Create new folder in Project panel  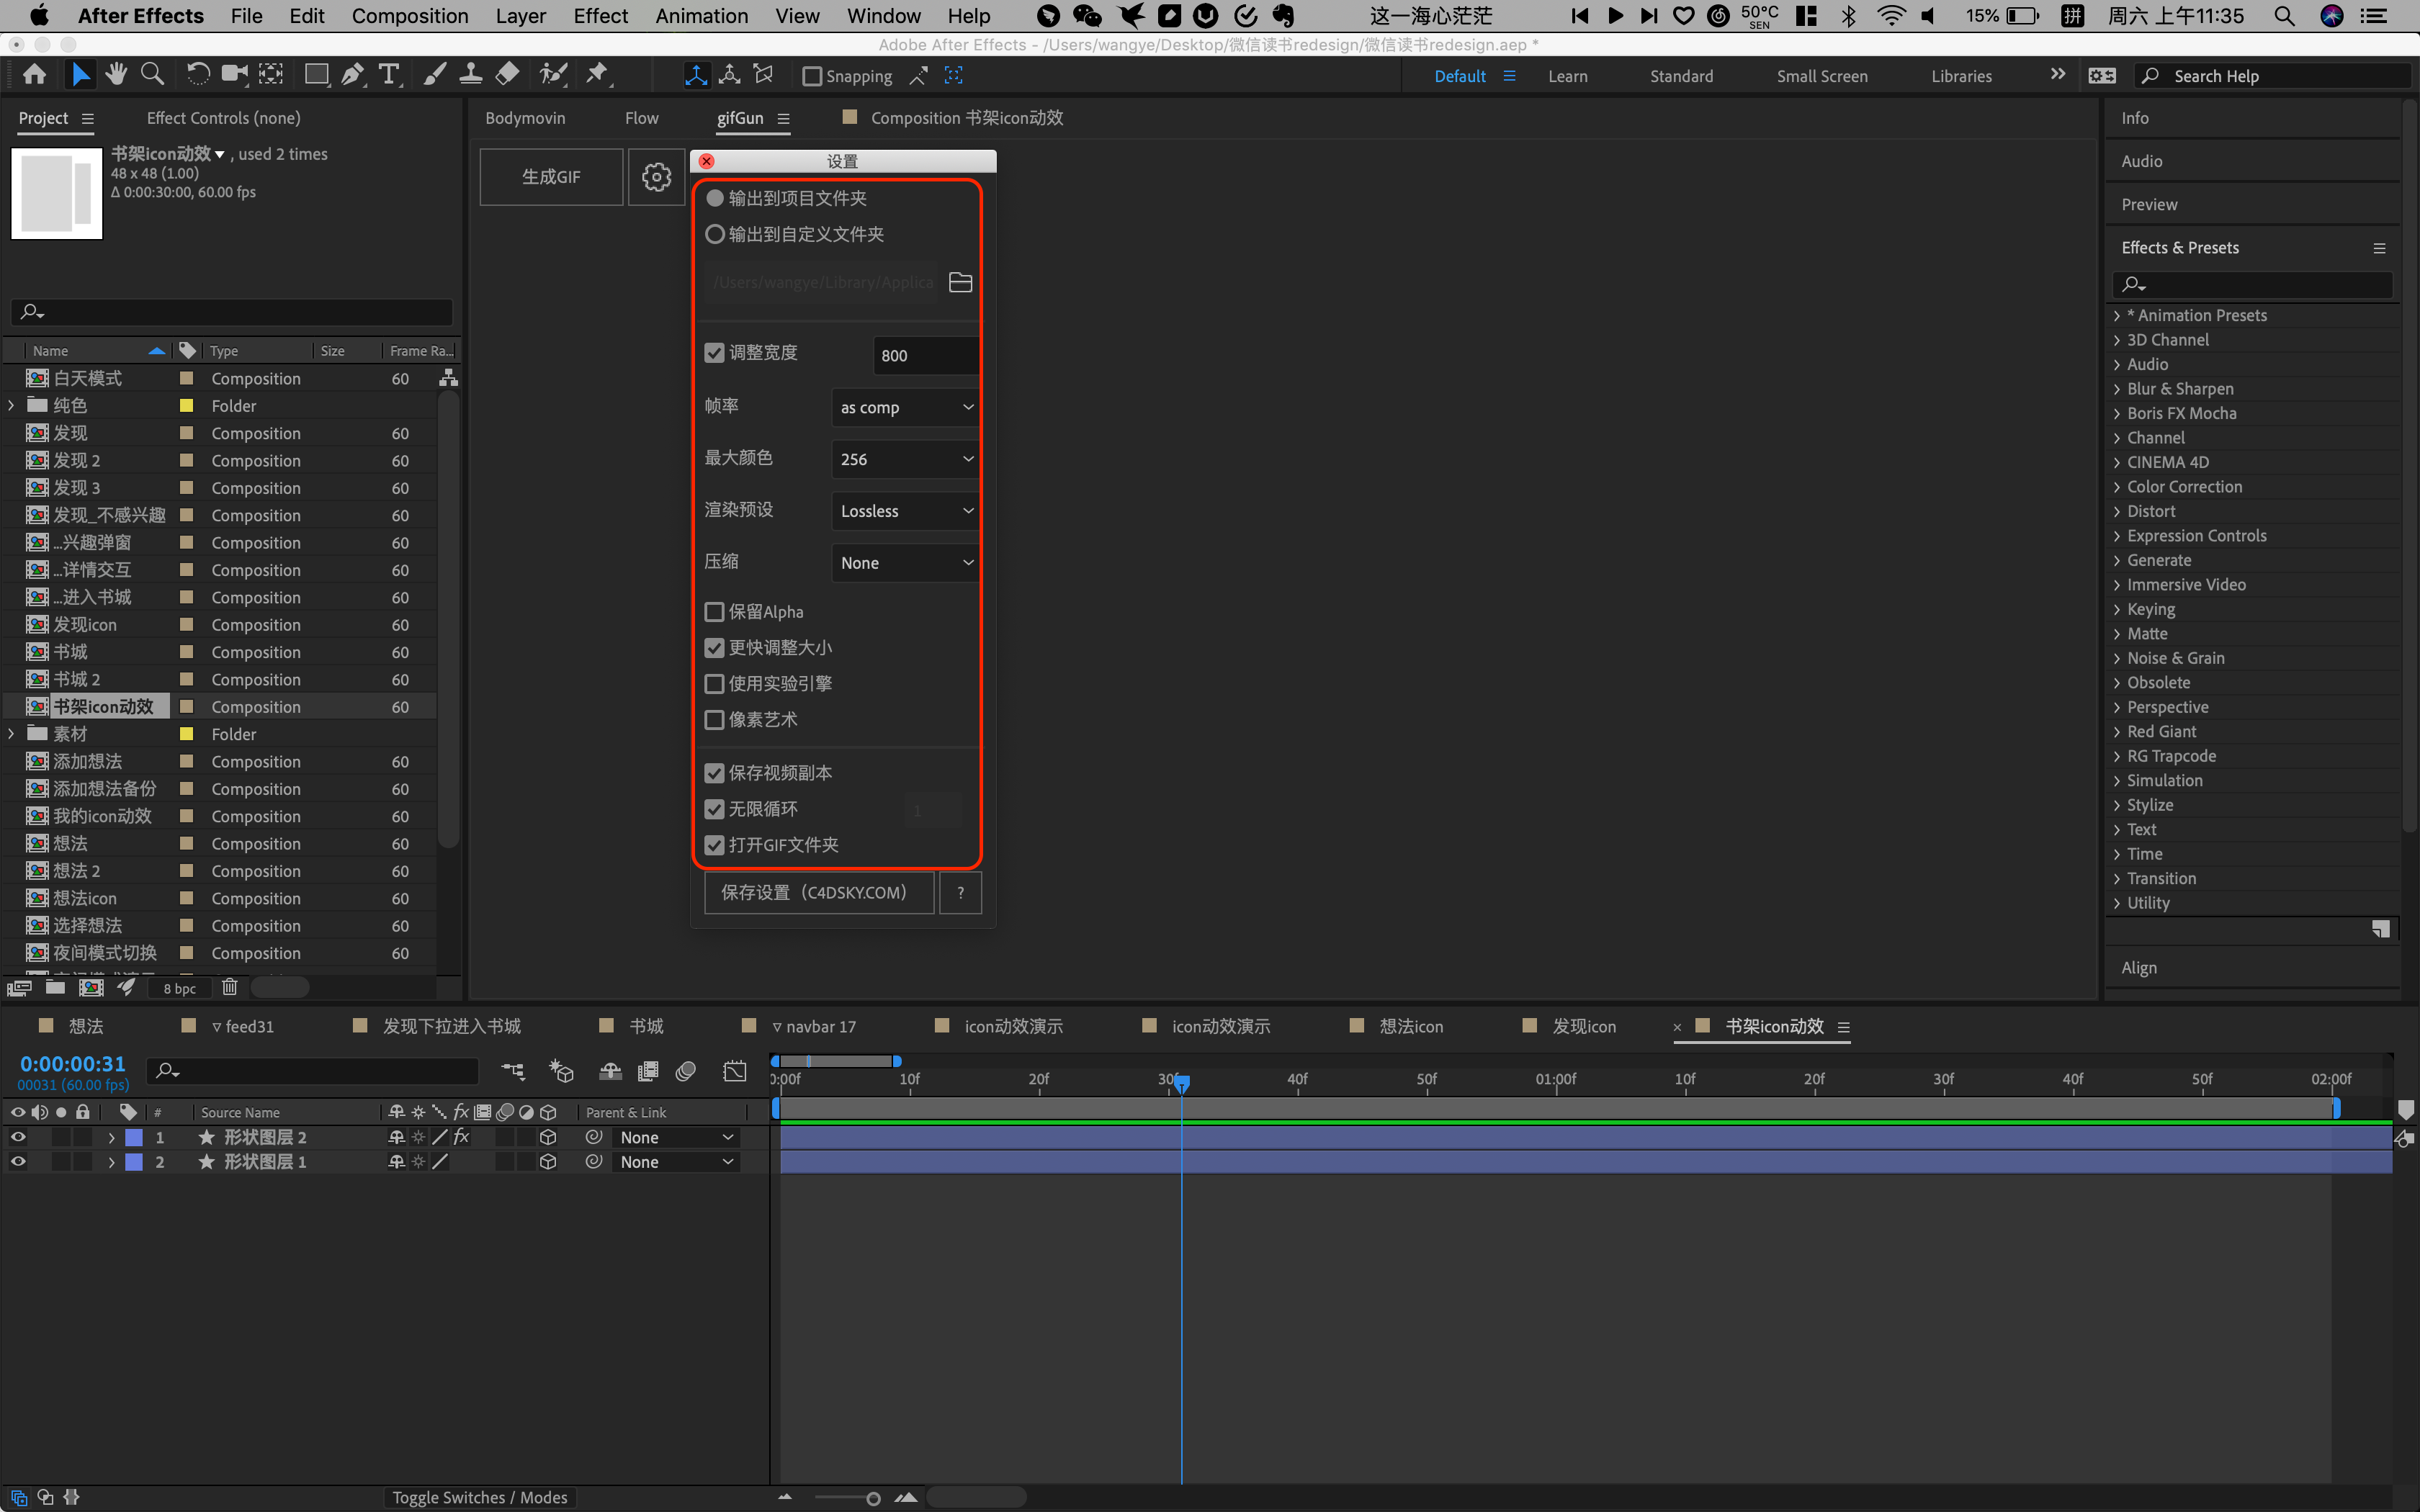55,988
